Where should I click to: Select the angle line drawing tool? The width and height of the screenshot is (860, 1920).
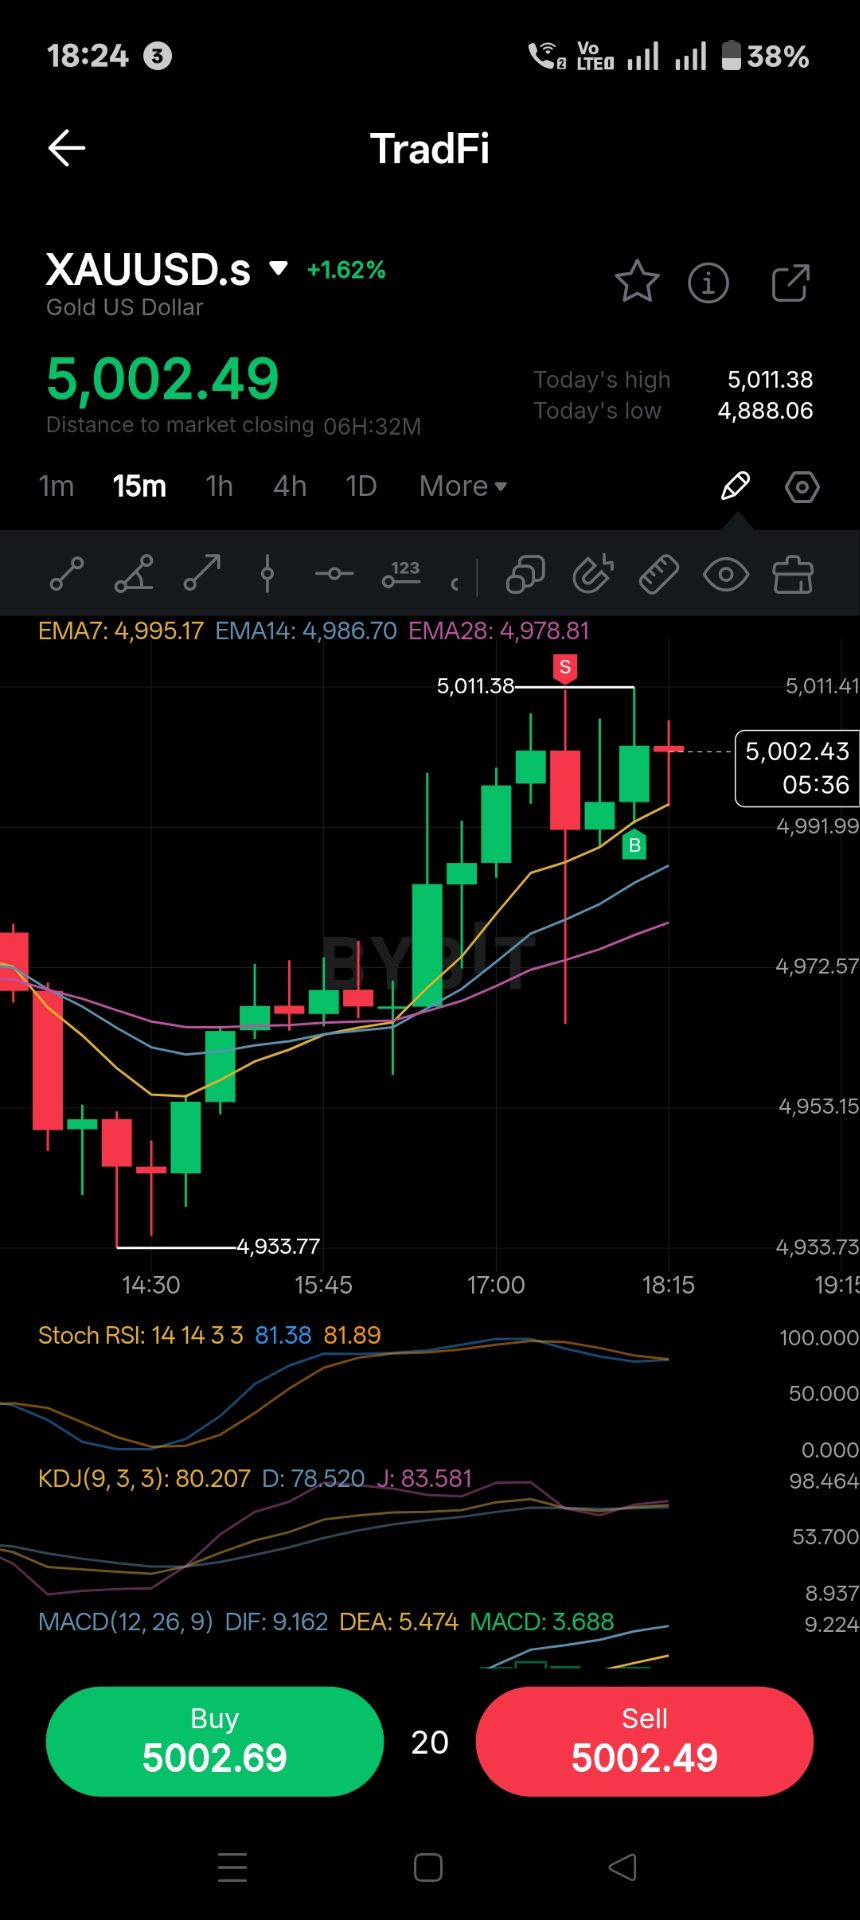(134, 575)
